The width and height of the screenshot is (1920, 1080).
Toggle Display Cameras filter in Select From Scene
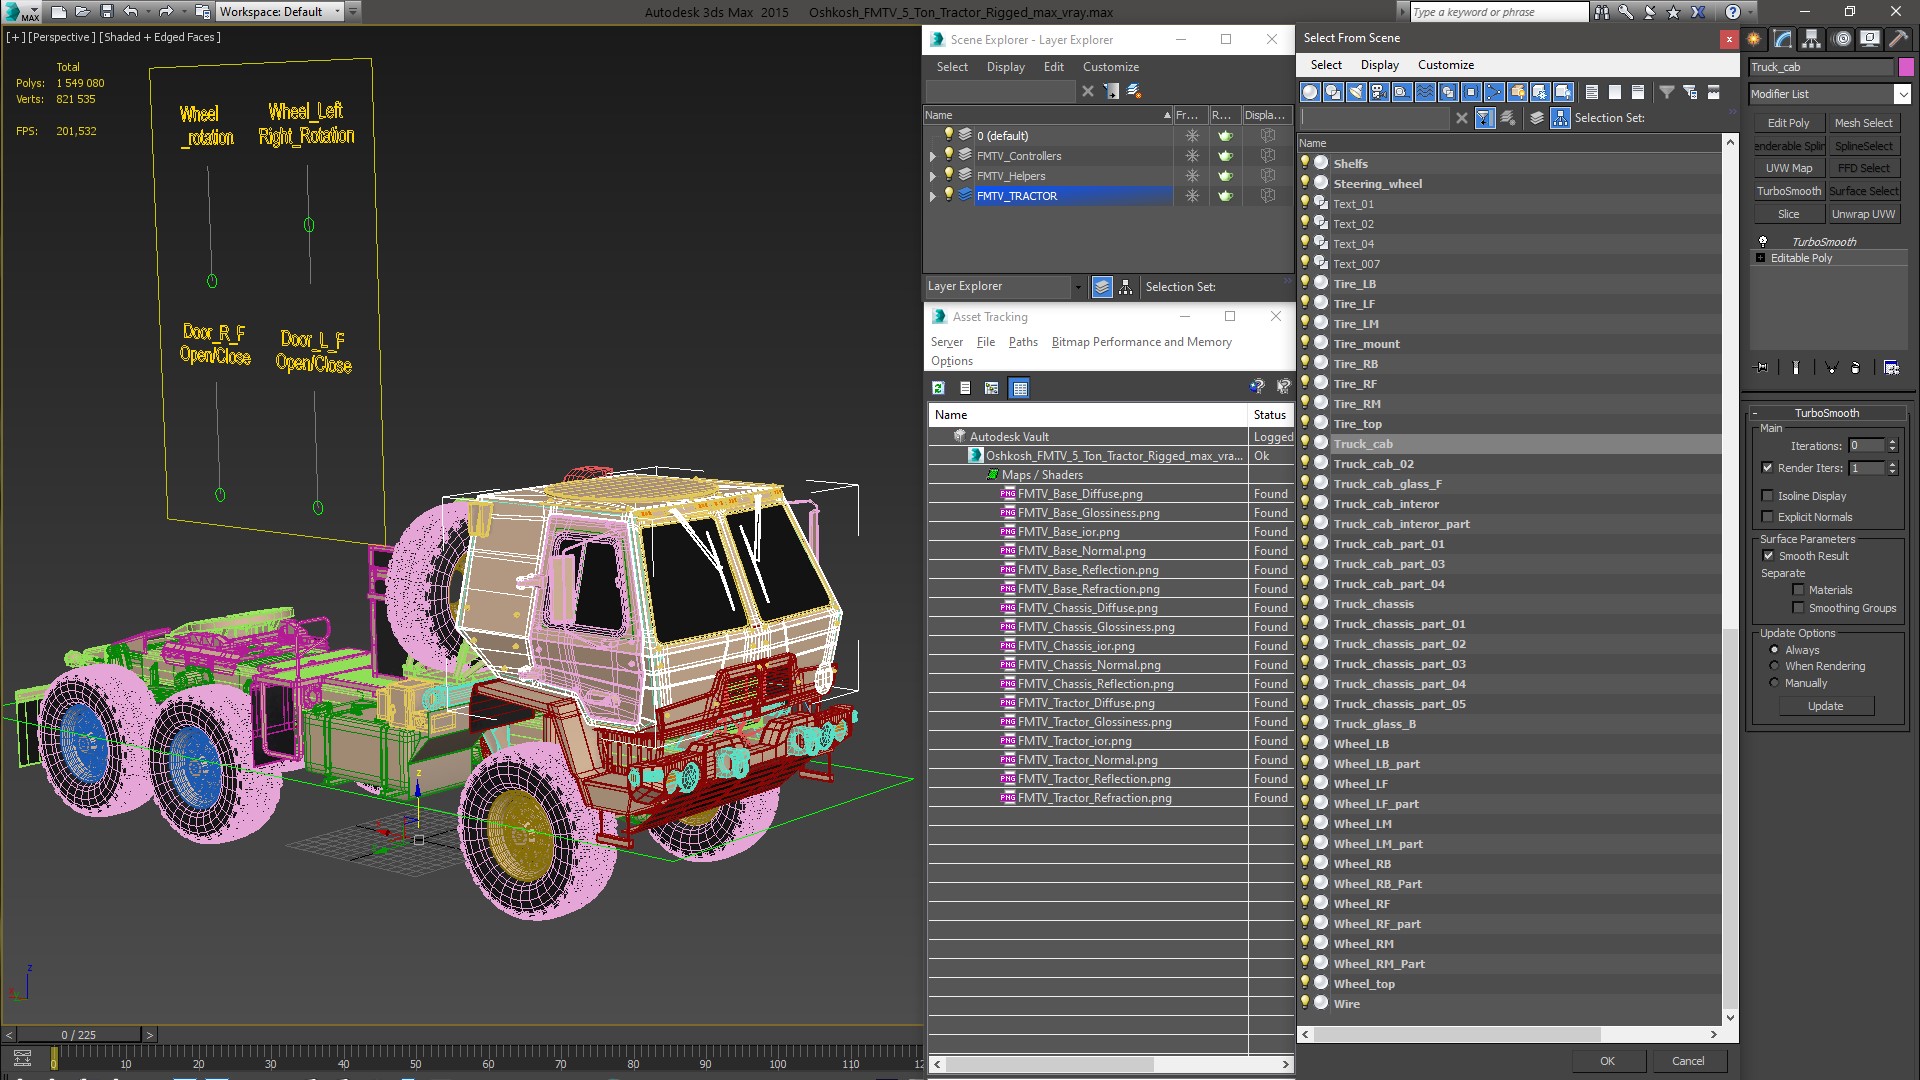[x=1379, y=92]
